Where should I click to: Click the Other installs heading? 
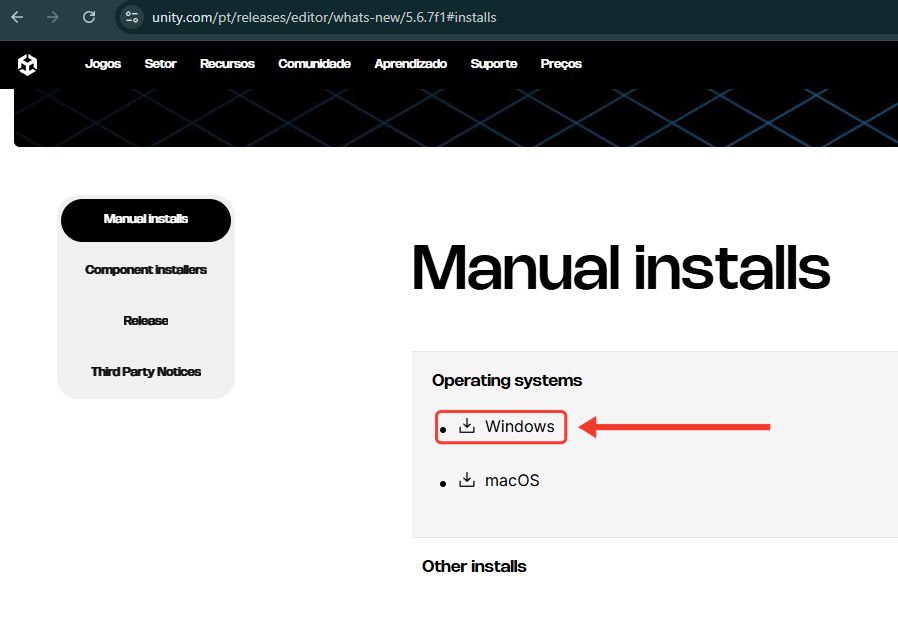click(474, 566)
